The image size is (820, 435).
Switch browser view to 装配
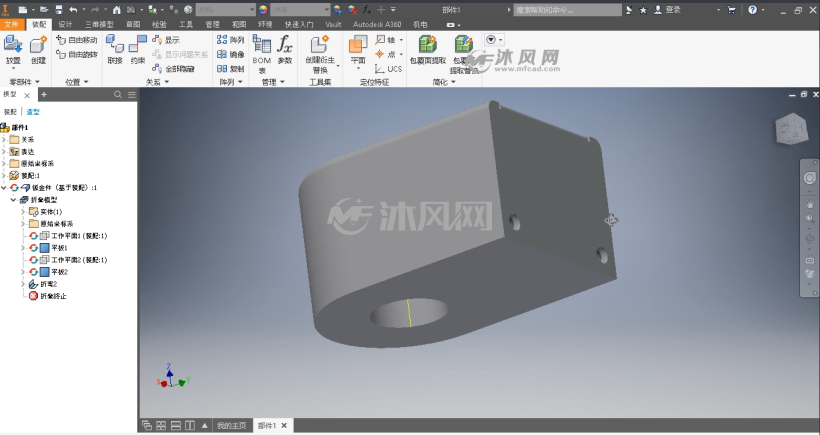10,111
